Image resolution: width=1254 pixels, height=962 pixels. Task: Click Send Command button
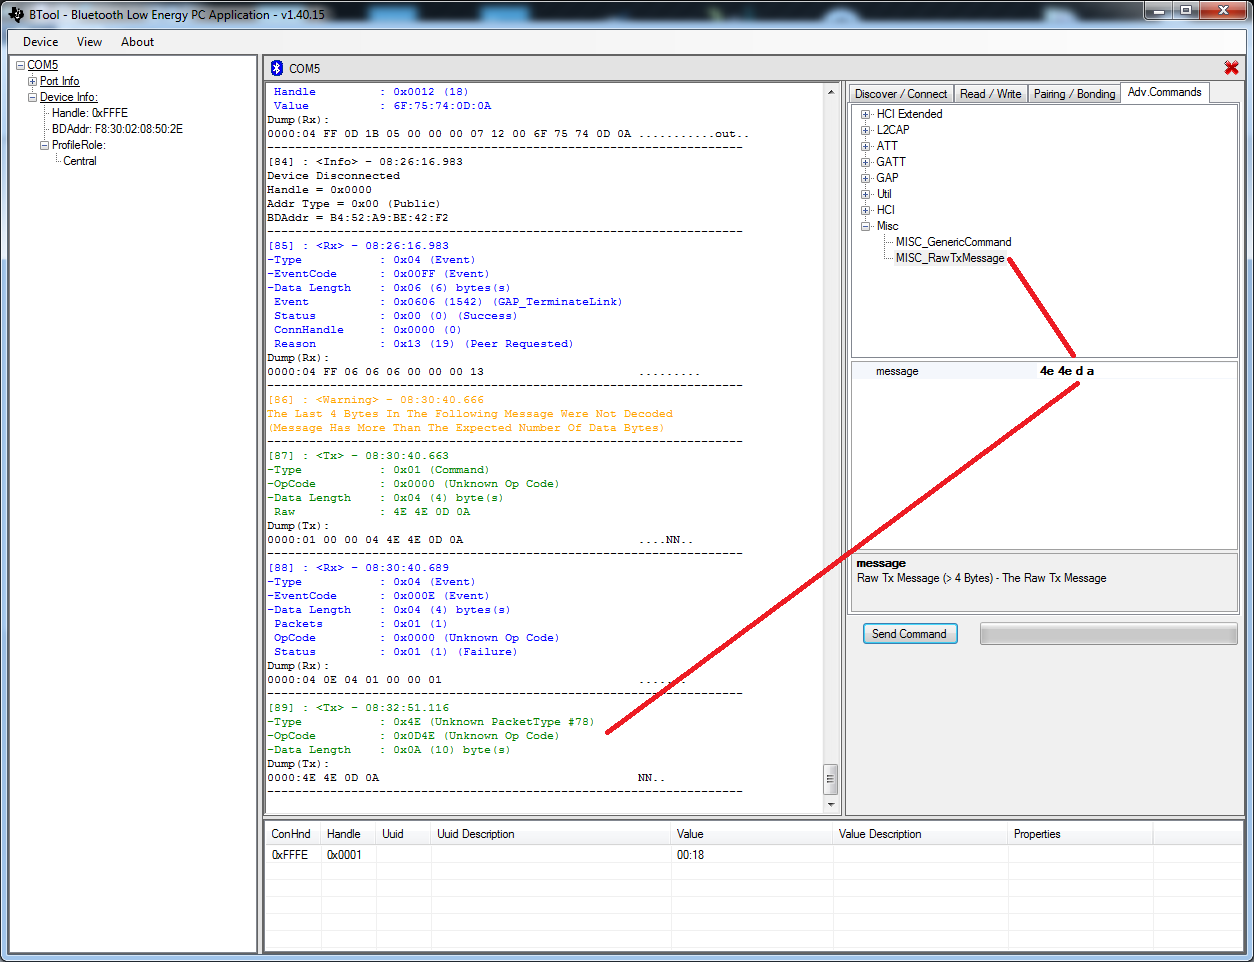tap(910, 634)
